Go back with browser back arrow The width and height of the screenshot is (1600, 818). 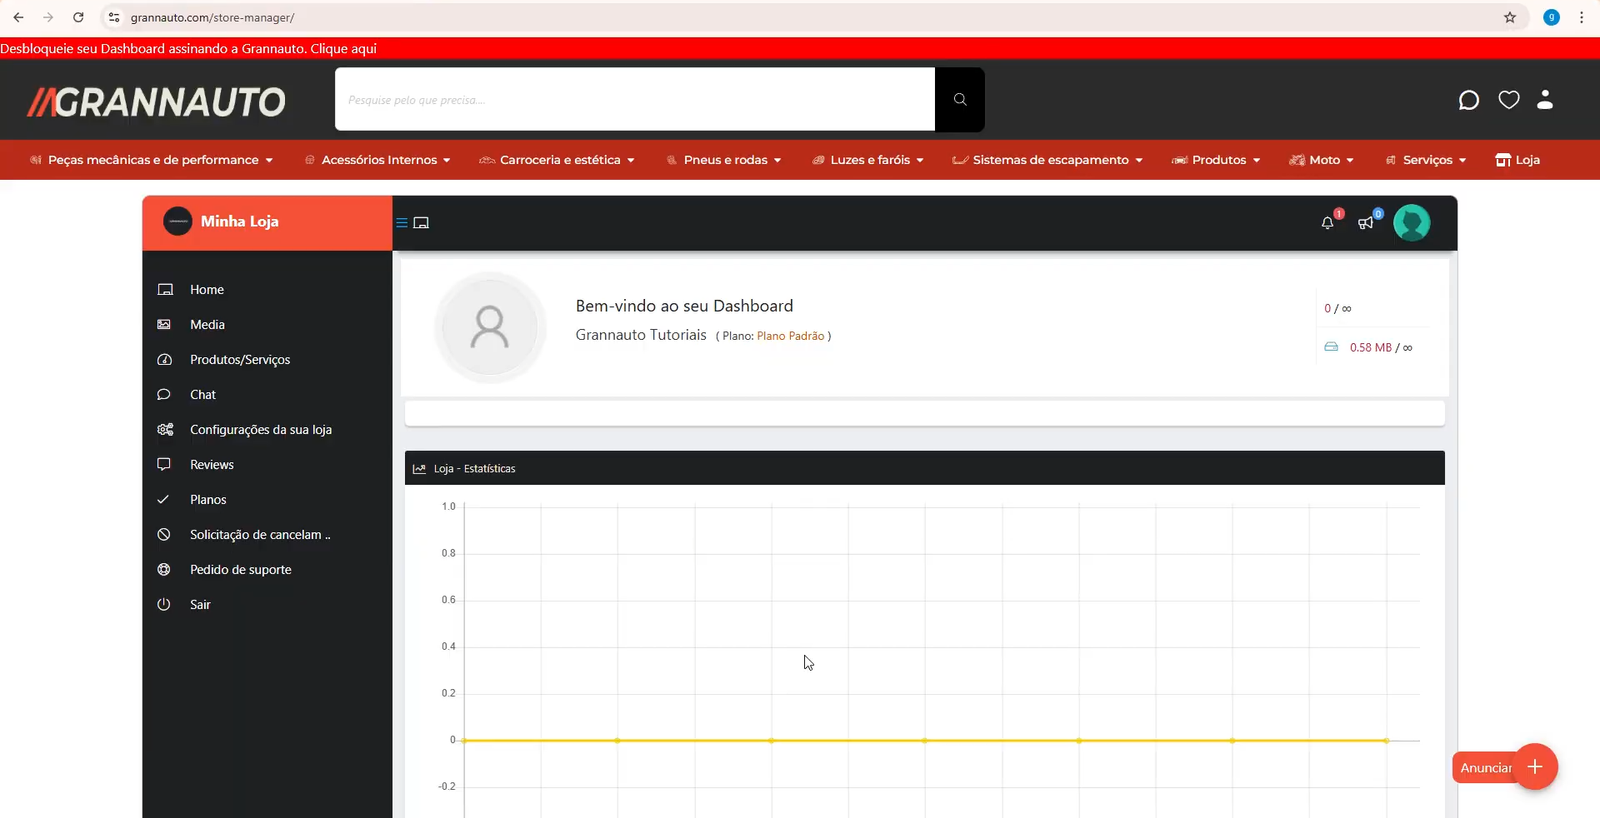18,17
